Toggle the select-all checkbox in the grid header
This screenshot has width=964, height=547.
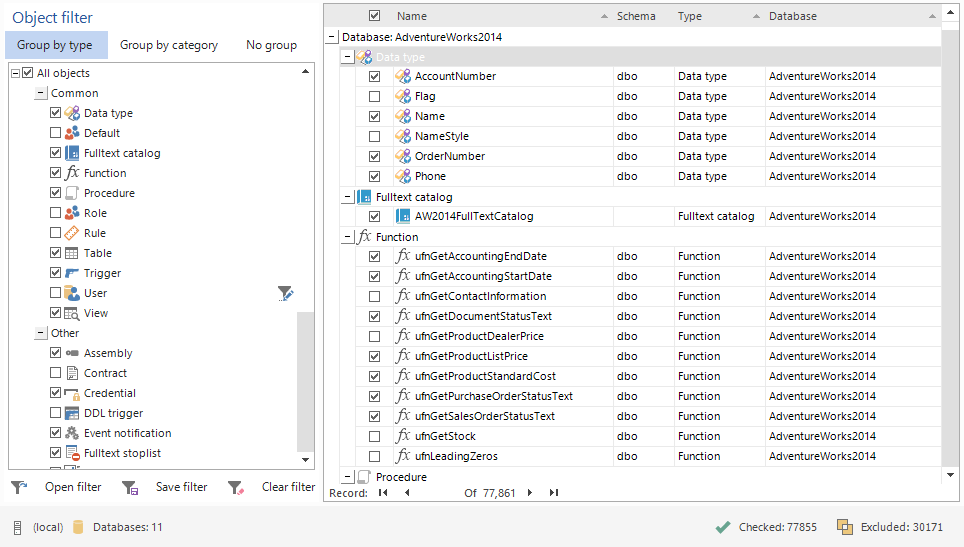374,16
